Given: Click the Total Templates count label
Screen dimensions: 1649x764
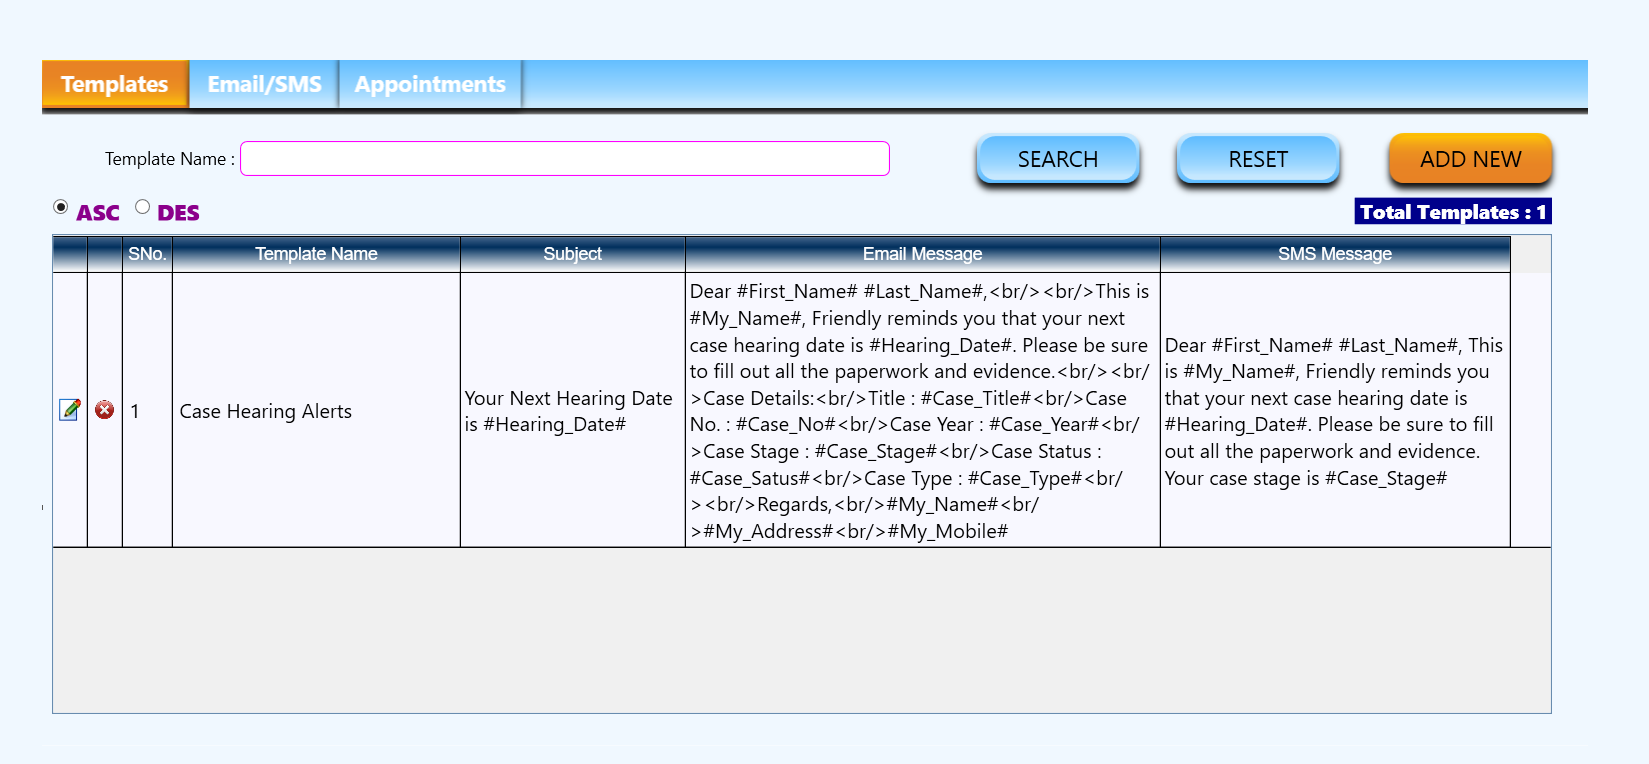Looking at the screenshot, I should [x=1452, y=212].
